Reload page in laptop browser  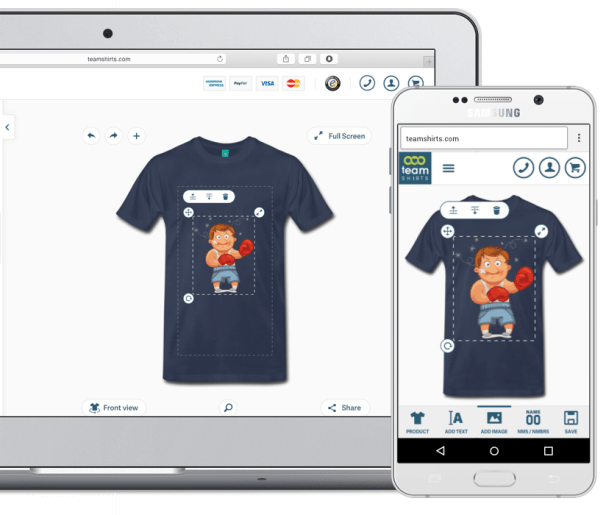[x=220, y=59]
